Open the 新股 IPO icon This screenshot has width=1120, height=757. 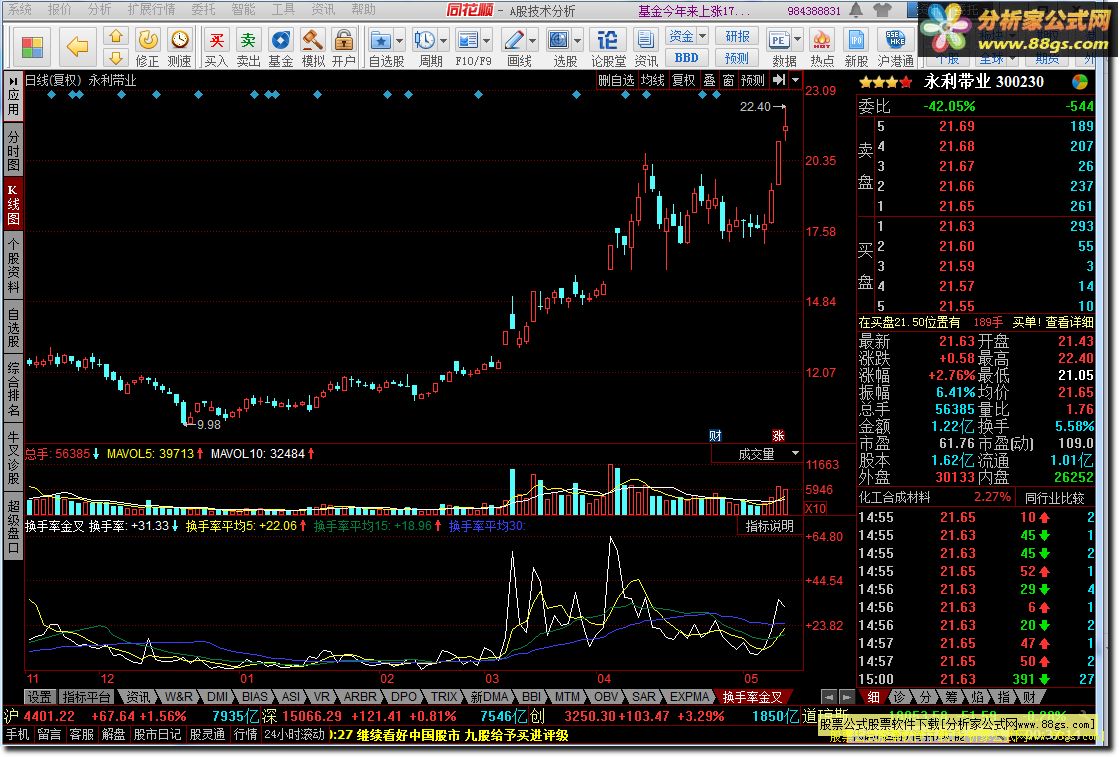[x=856, y=48]
